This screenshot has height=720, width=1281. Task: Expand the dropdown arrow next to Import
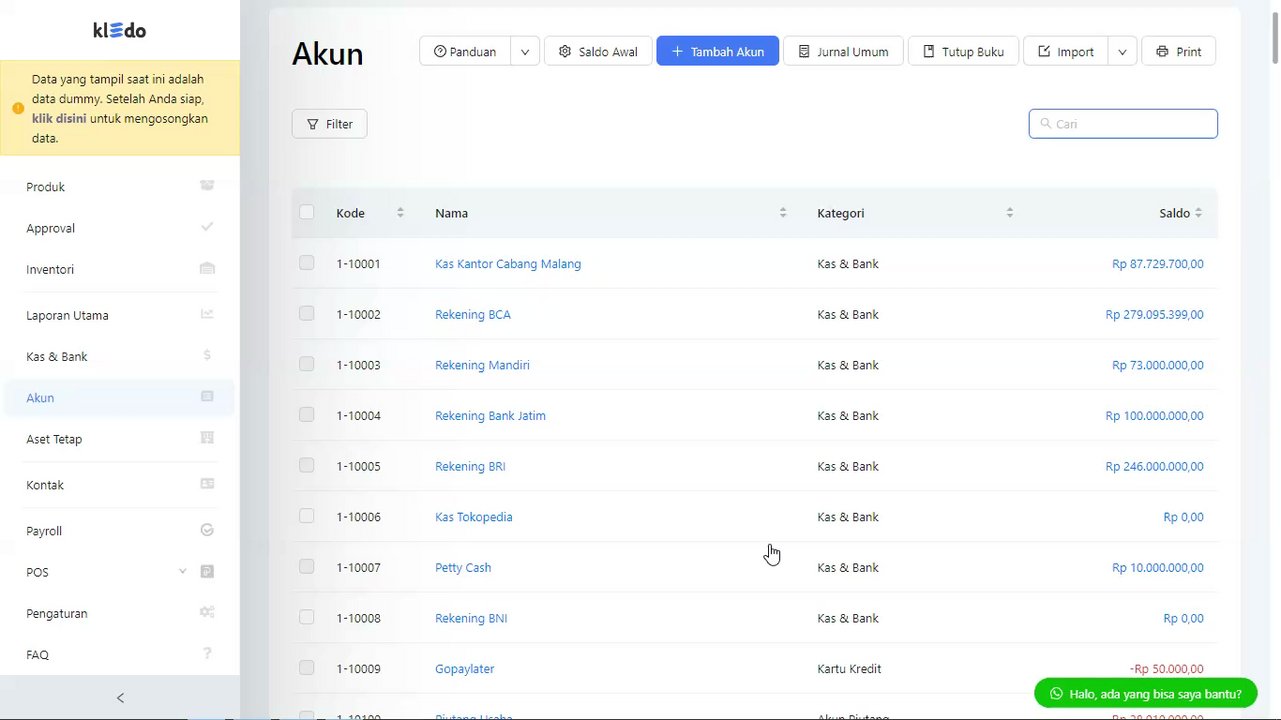(x=1122, y=52)
